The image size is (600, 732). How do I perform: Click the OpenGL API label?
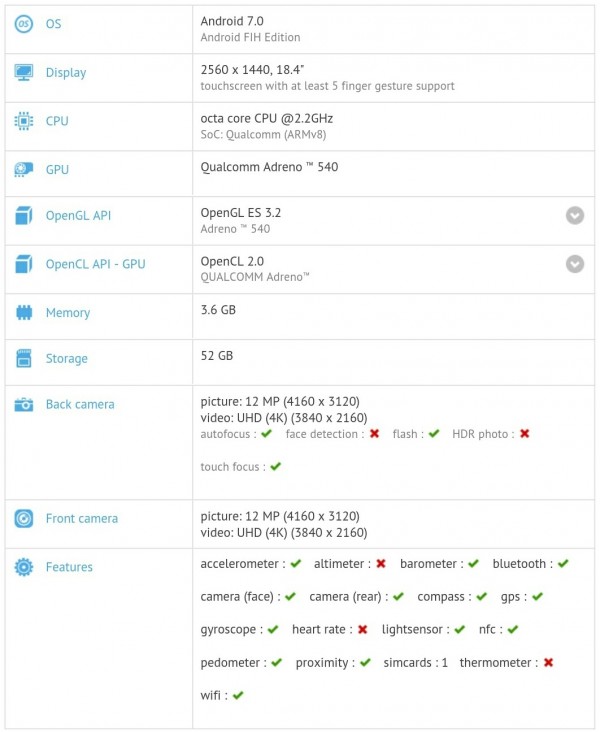[78, 215]
